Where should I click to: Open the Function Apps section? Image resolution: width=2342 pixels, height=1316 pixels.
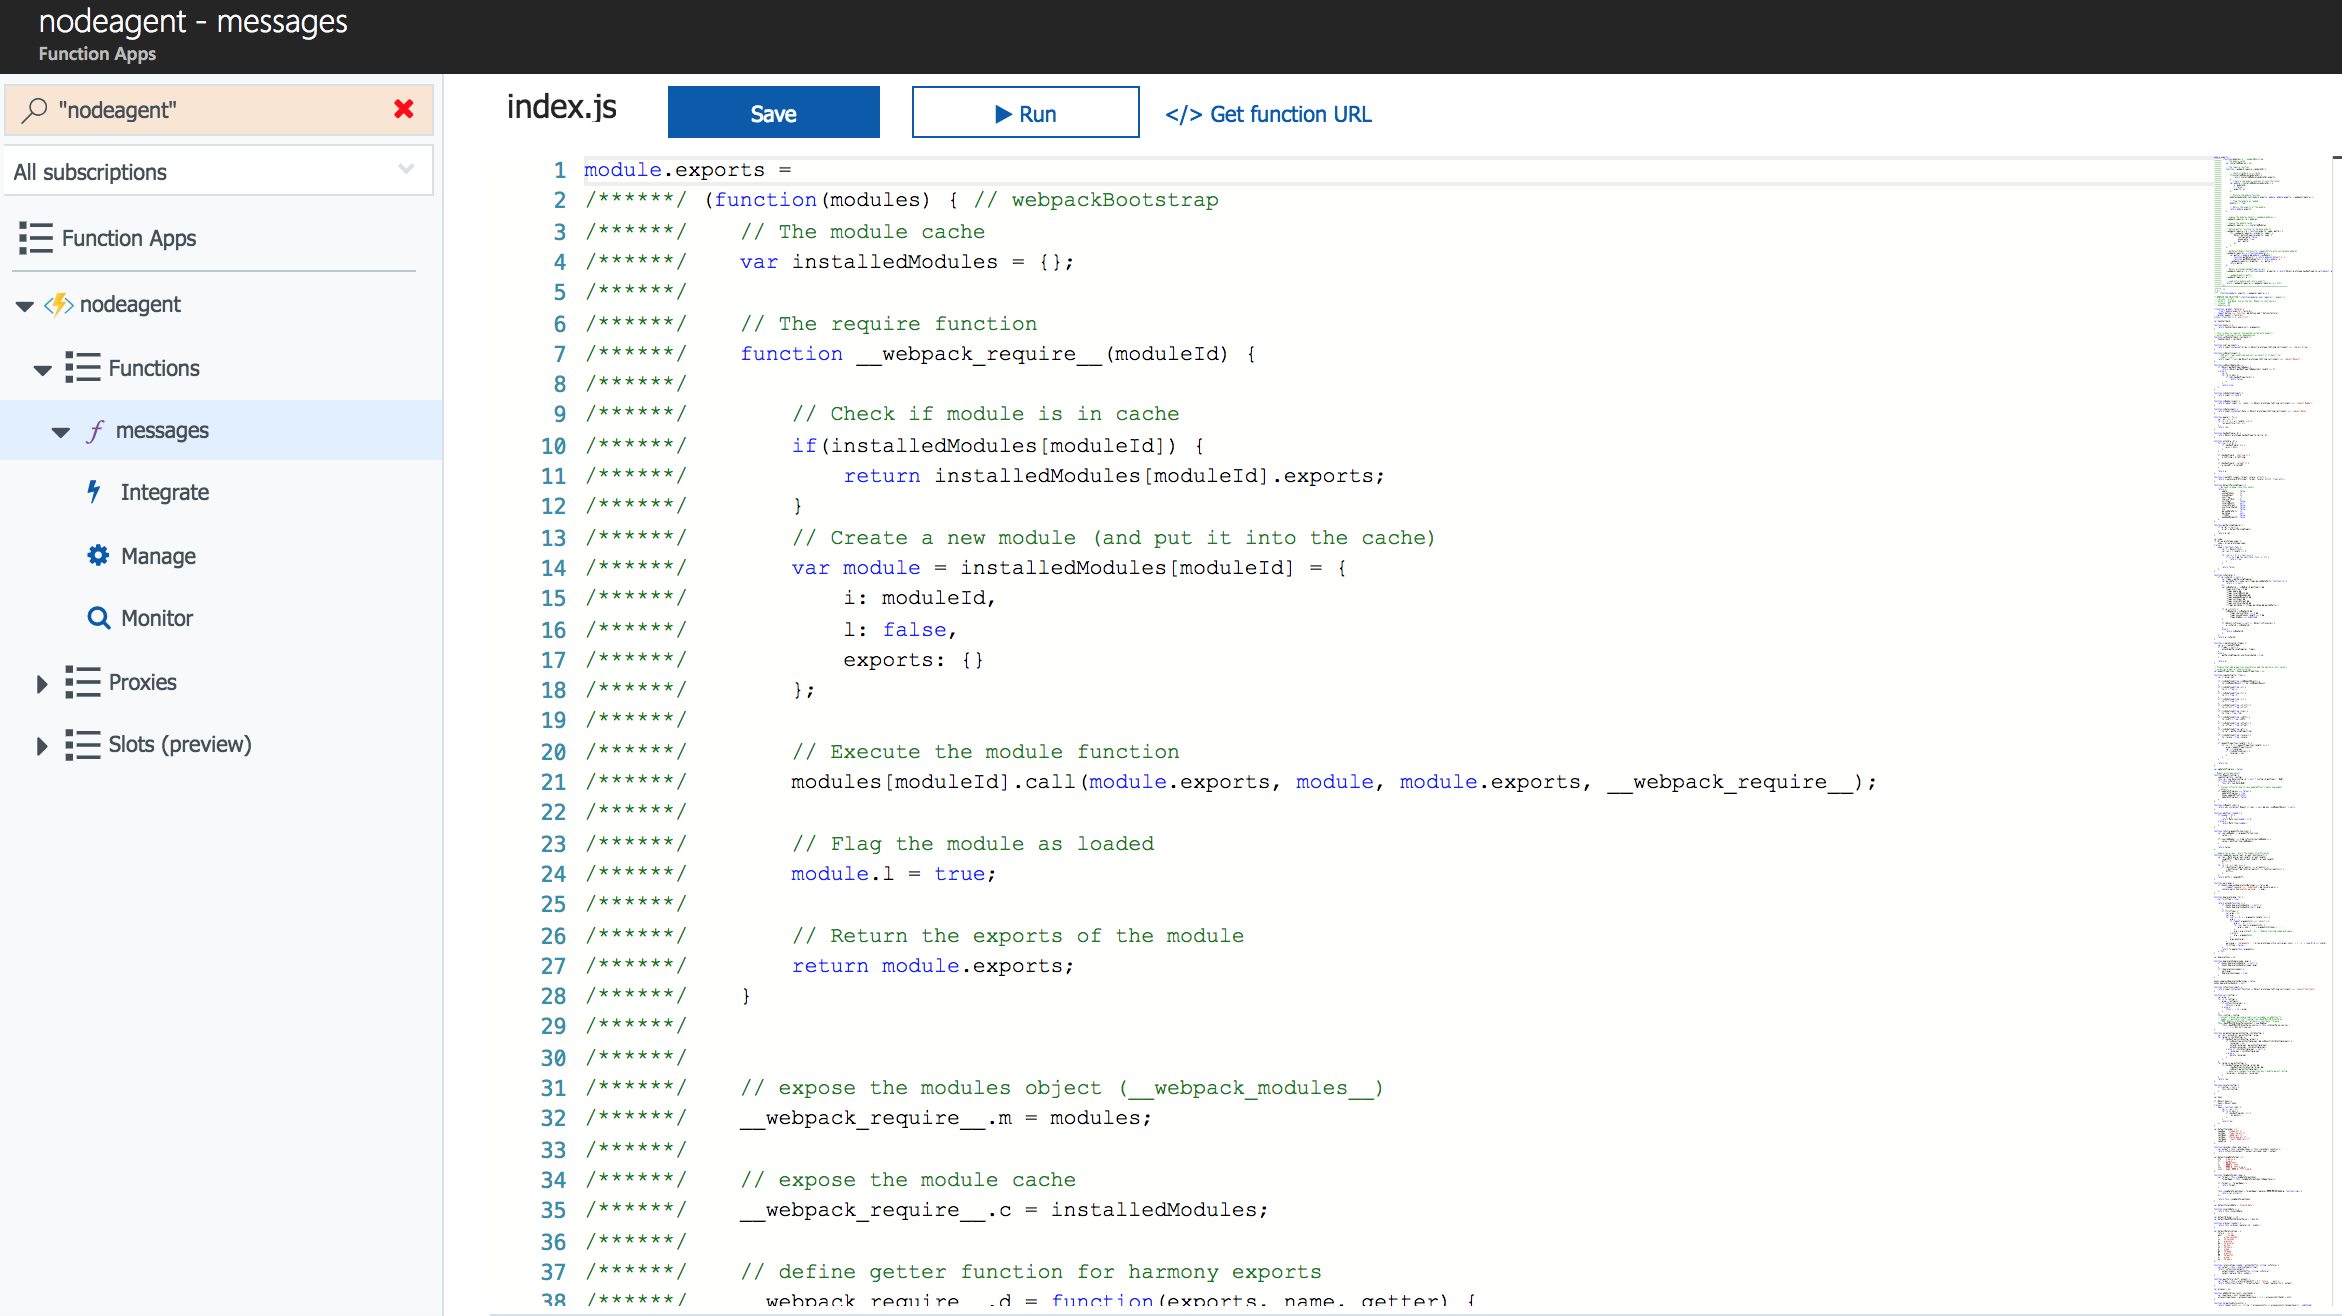pos(129,238)
